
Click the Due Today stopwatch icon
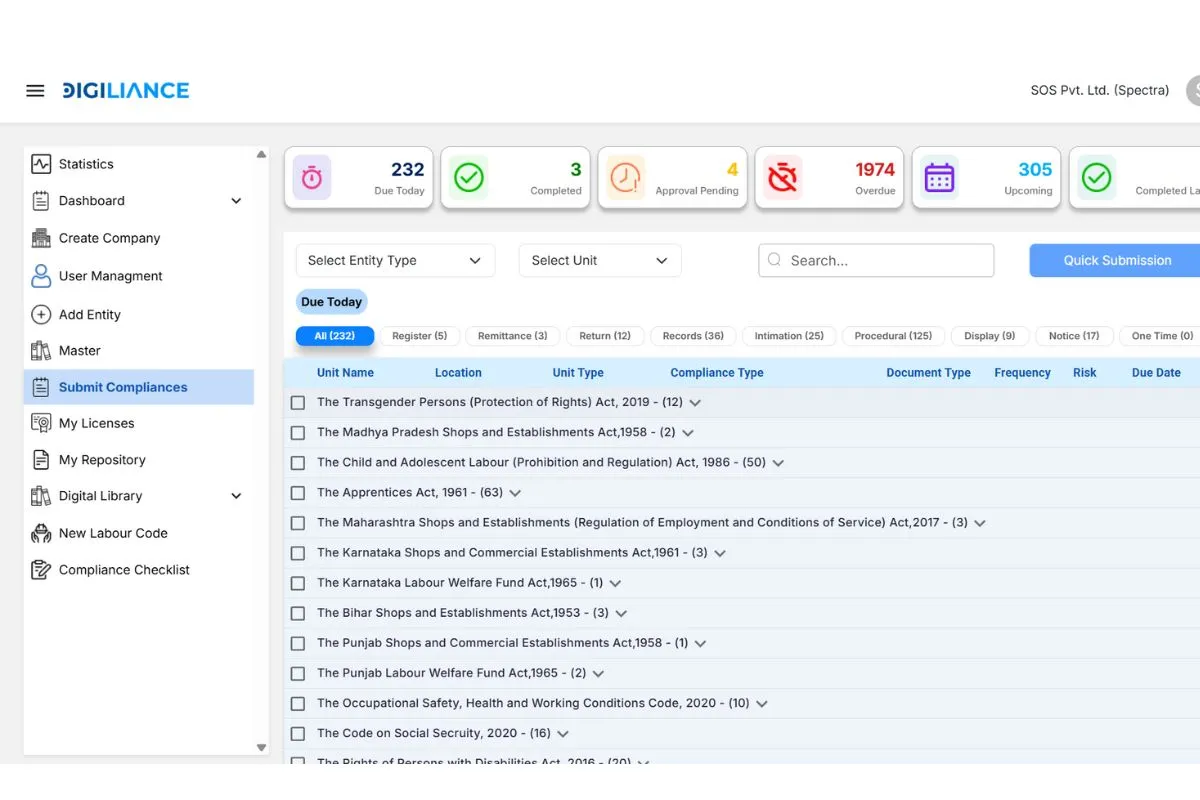click(312, 178)
